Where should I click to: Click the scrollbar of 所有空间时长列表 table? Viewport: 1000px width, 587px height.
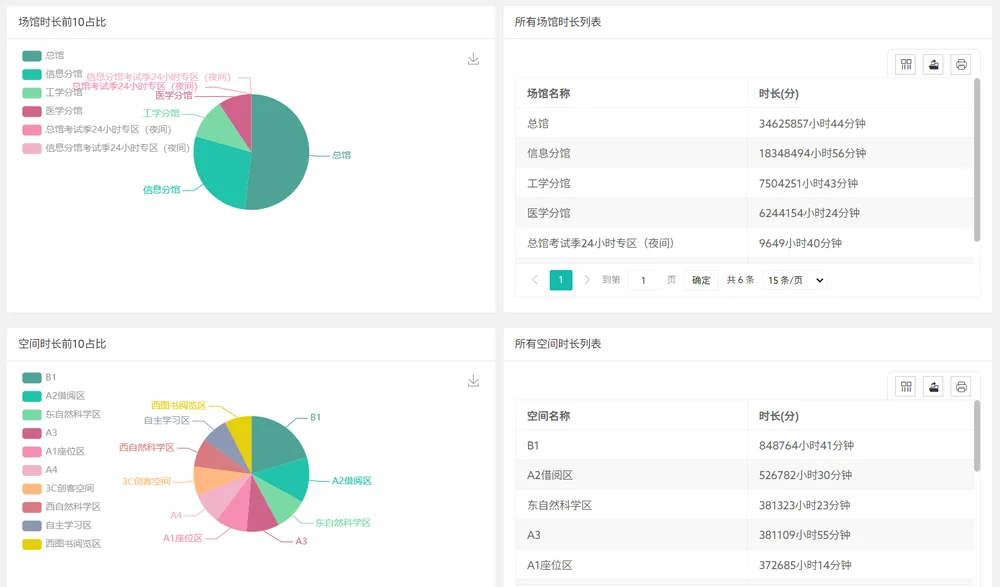click(977, 436)
